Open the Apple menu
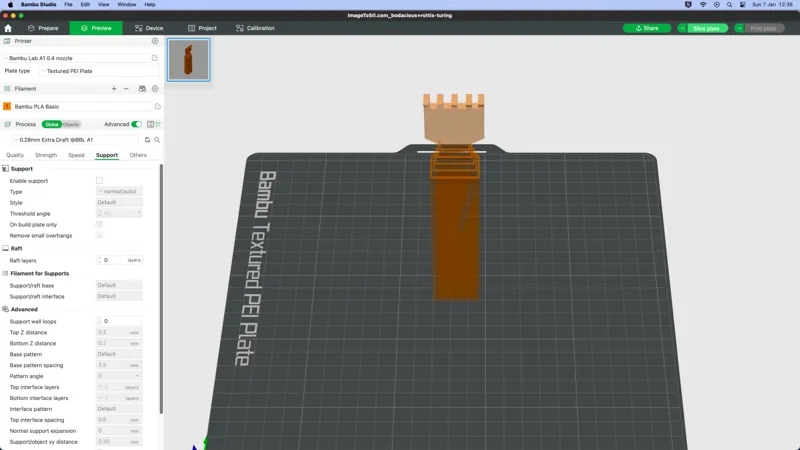Image resolution: width=800 pixels, height=450 pixels. click(x=10, y=5)
